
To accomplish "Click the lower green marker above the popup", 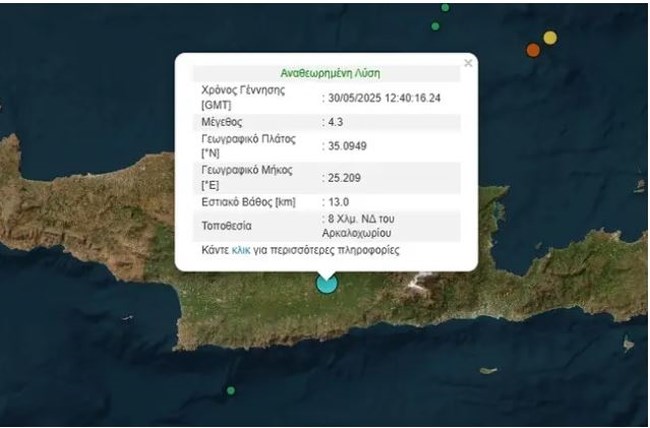I will click(x=434, y=25).
